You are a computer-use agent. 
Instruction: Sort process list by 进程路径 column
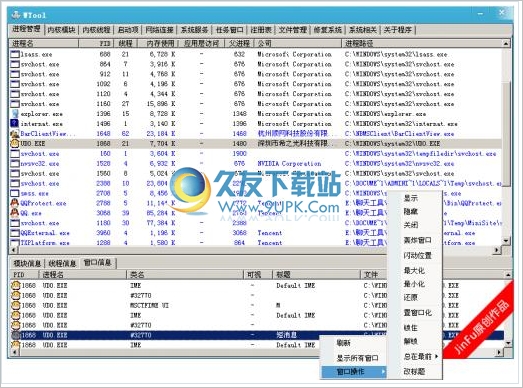(x=422, y=43)
